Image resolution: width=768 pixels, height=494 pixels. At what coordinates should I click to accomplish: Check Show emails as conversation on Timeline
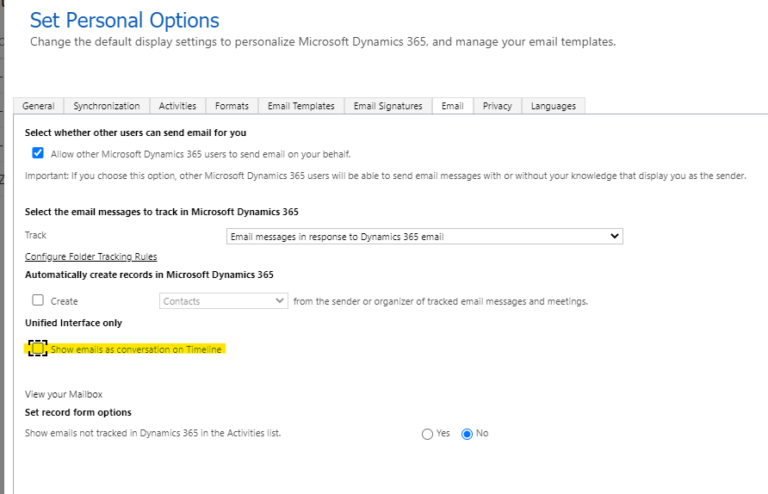click(x=38, y=349)
